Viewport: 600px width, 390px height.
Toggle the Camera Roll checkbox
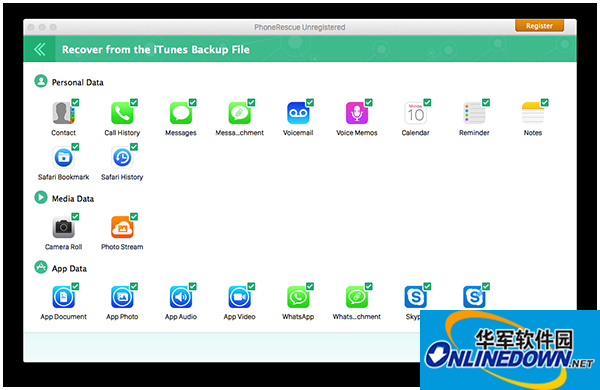click(x=75, y=217)
